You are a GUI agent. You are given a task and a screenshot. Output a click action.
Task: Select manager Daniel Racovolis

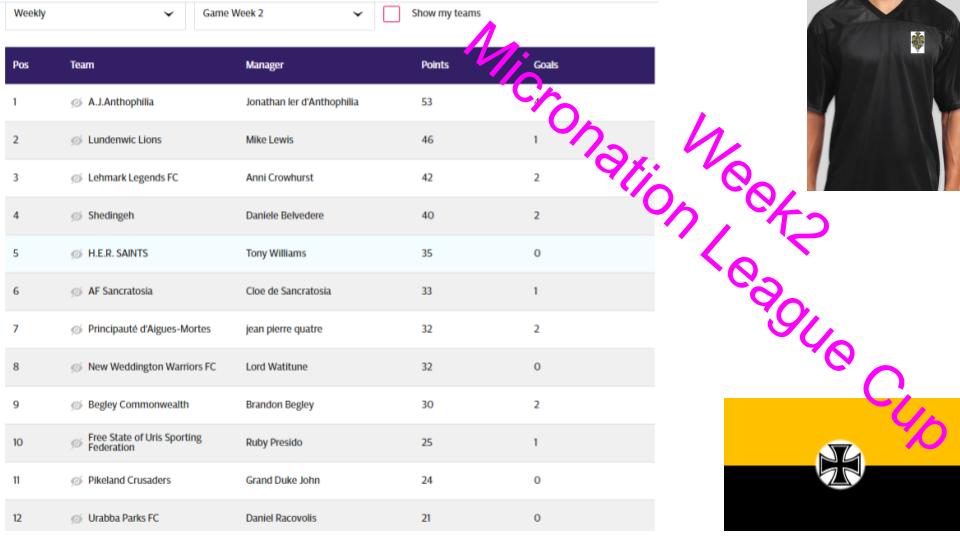coord(281,518)
